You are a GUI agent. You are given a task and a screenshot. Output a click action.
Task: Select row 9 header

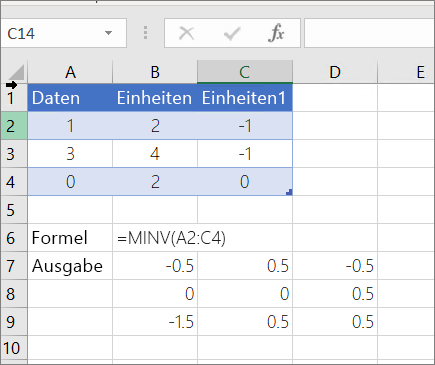pos(14,322)
